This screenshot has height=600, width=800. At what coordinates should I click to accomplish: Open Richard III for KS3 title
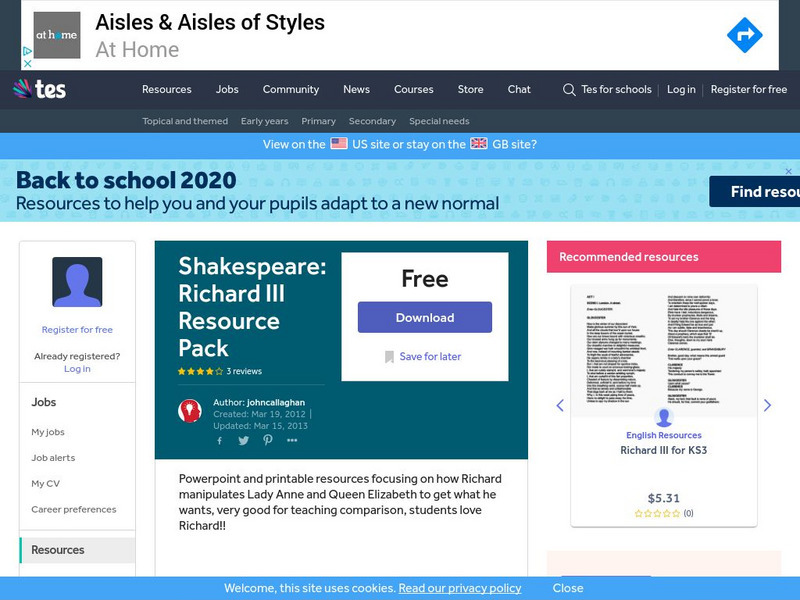663,450
